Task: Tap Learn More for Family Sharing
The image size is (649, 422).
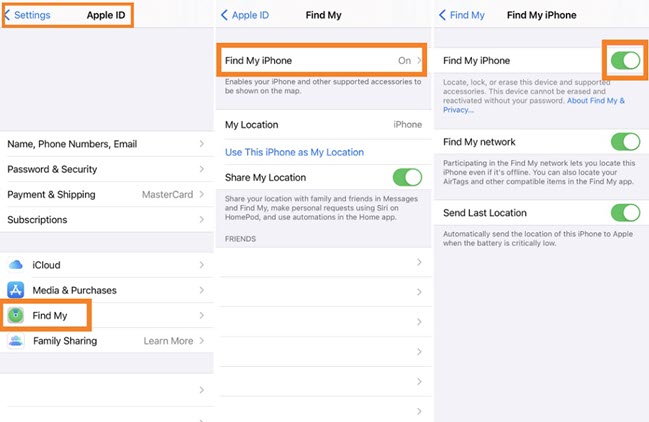Action: [168, 341]
